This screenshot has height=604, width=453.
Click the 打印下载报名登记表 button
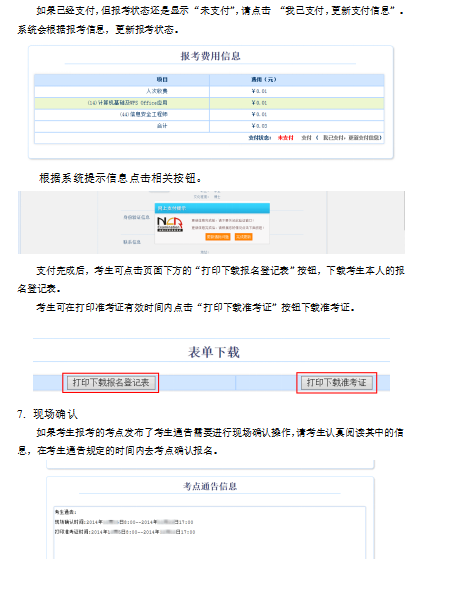[x=111, y=383]
